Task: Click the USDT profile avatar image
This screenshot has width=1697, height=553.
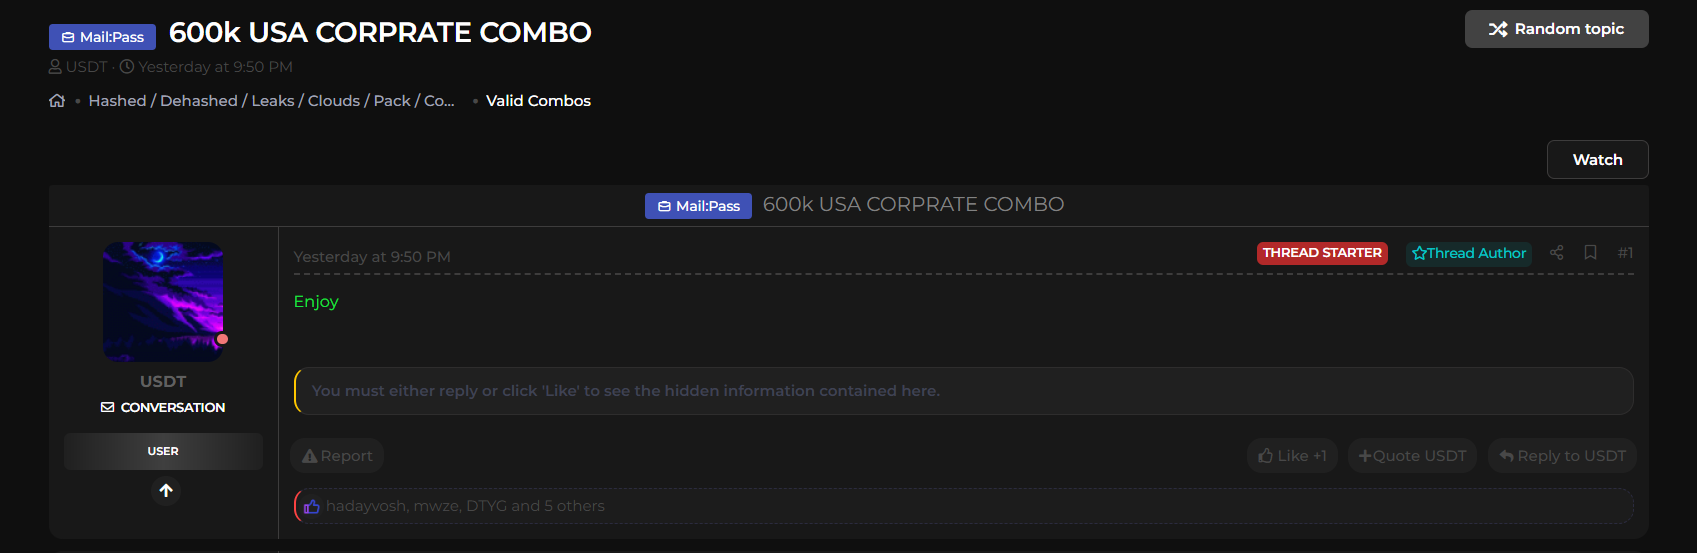Action: coord(163,301)
